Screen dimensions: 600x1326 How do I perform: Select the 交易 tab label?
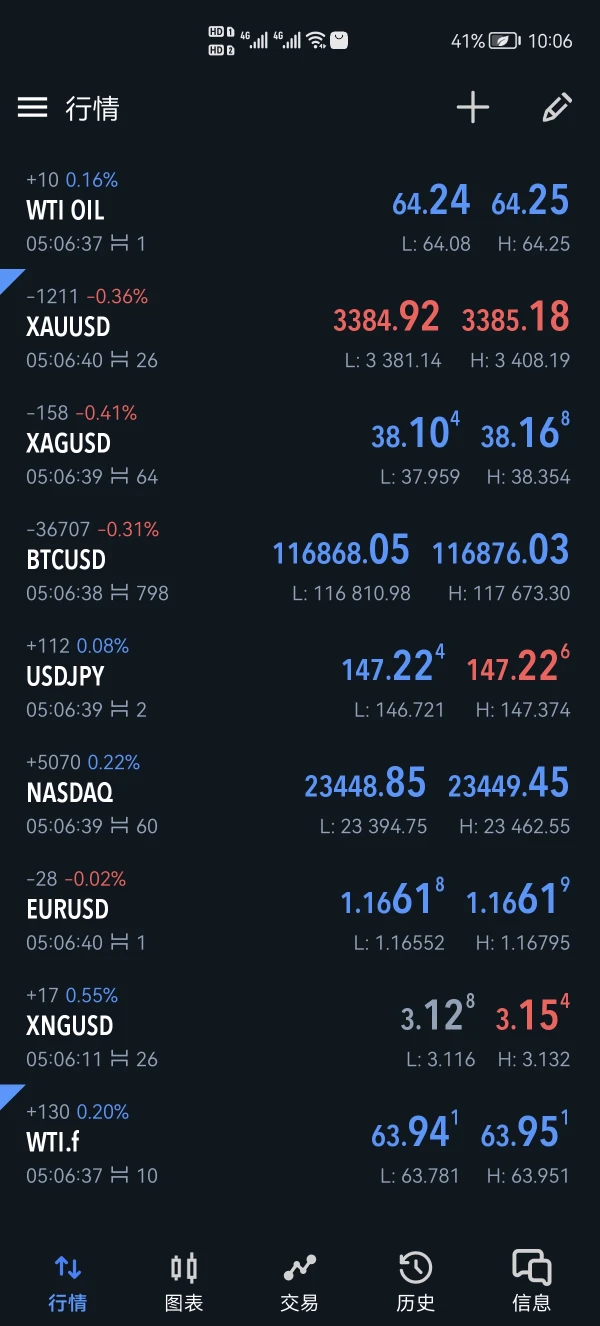pyautogui.click(x=299, y=1303)
